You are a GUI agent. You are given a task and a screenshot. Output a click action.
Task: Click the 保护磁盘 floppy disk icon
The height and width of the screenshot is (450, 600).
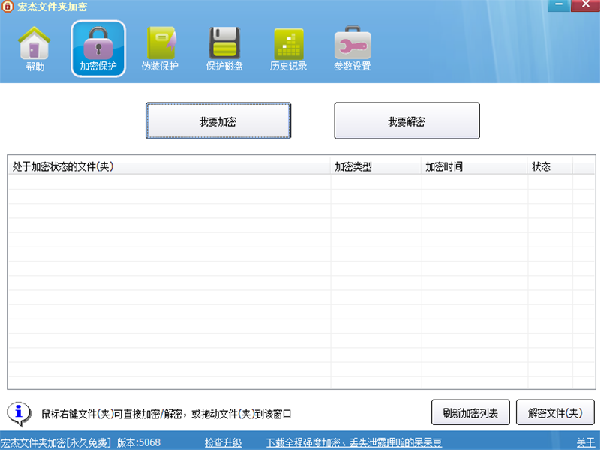[x=225, y=47]
